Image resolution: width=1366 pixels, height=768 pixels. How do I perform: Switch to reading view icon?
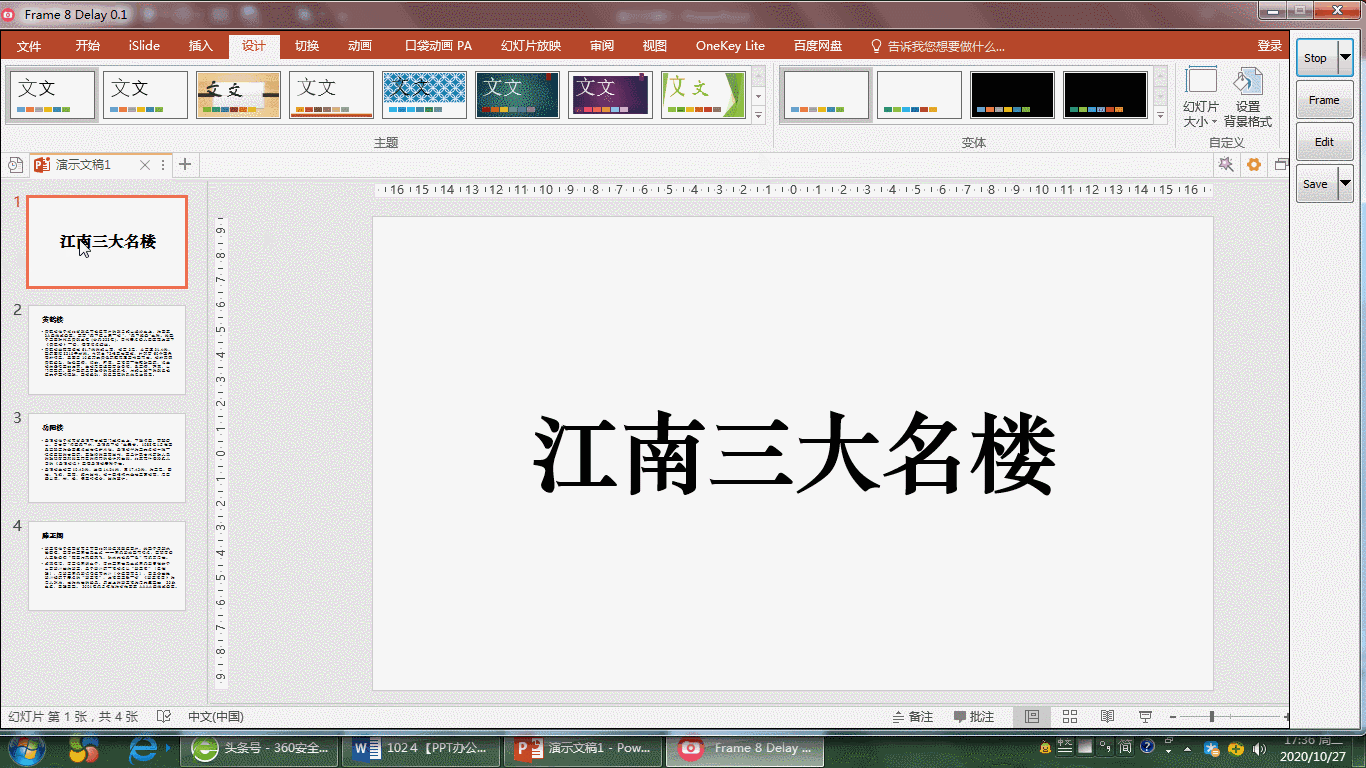(1108, 717)
